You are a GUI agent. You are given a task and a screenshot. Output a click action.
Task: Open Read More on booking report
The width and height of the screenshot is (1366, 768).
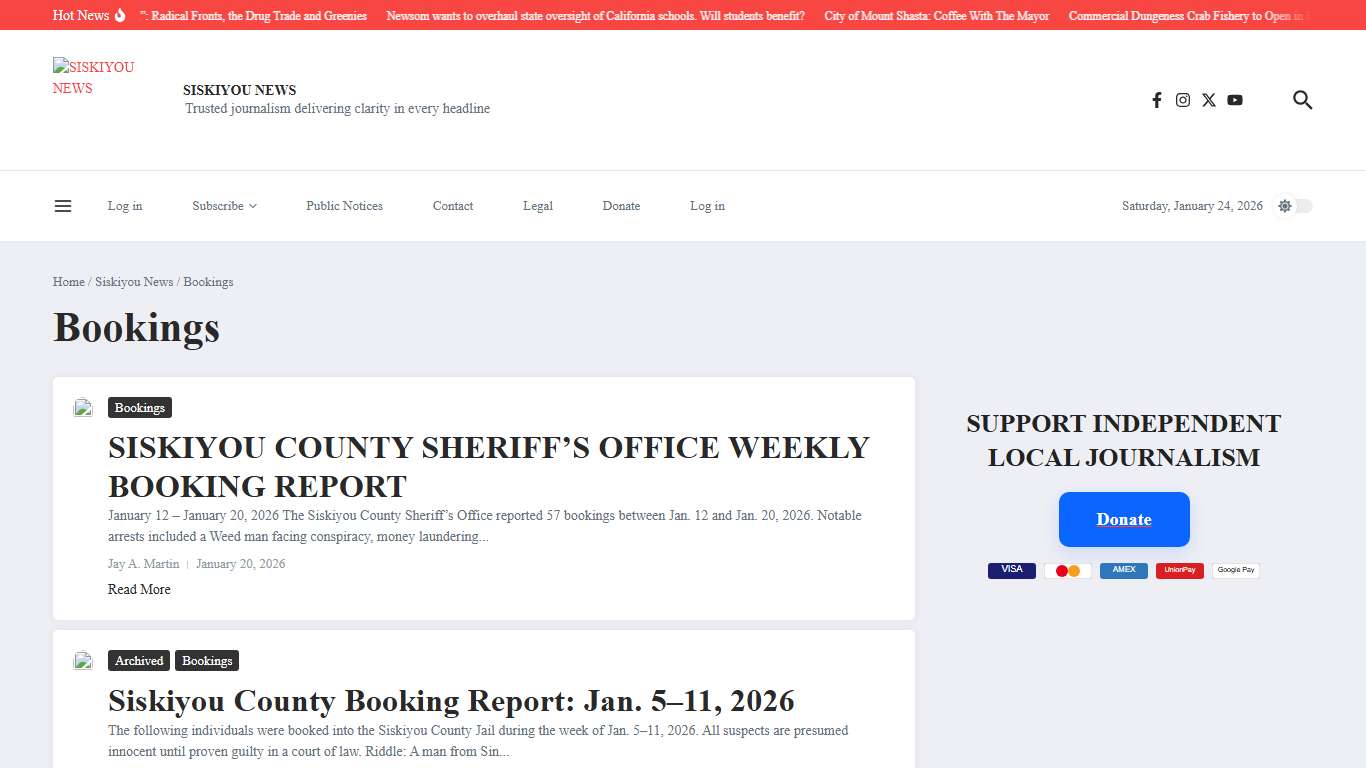pyautogui.click(x=139, y=589)
